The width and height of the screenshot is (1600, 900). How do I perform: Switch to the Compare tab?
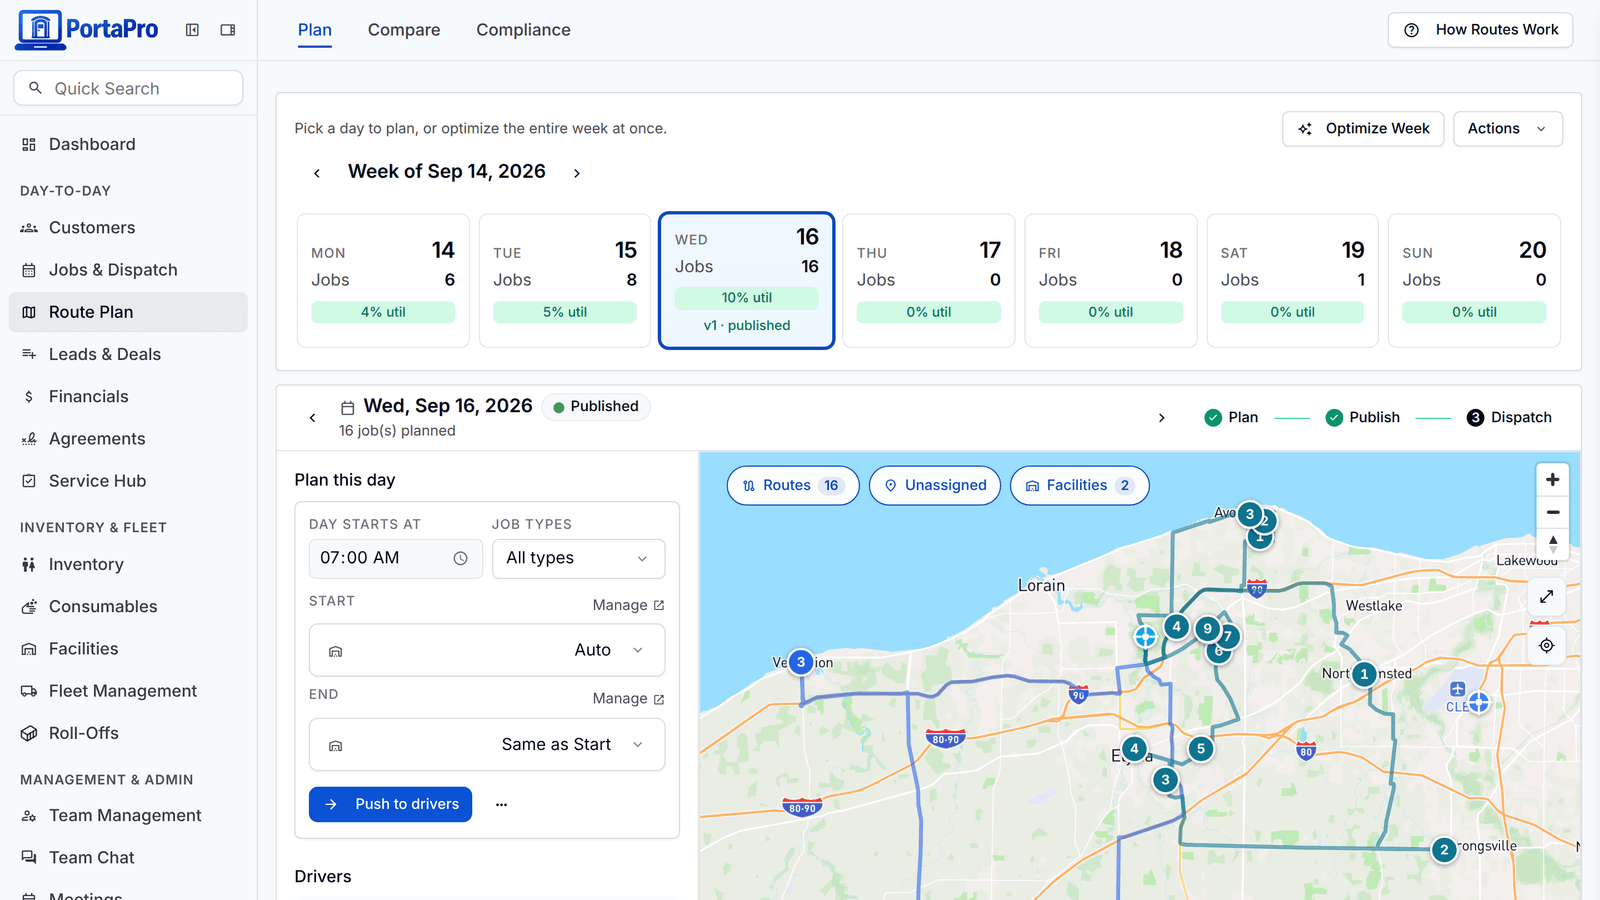pos(404,30)
